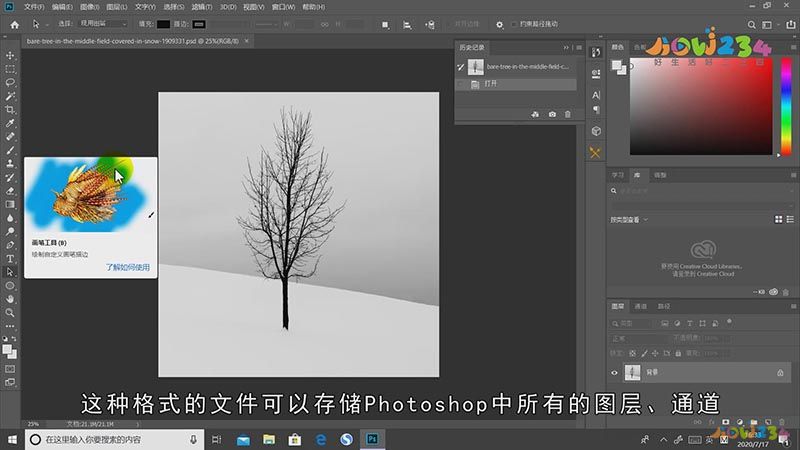Create new document from current state
Viewport: 800px width, 450px height.
click(x=535, y=114)
